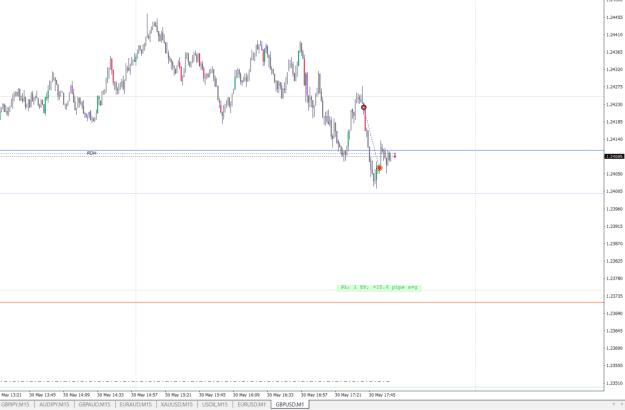Click the 30 May 17:21 time label
625x410 pixels.
pos(348,395)
